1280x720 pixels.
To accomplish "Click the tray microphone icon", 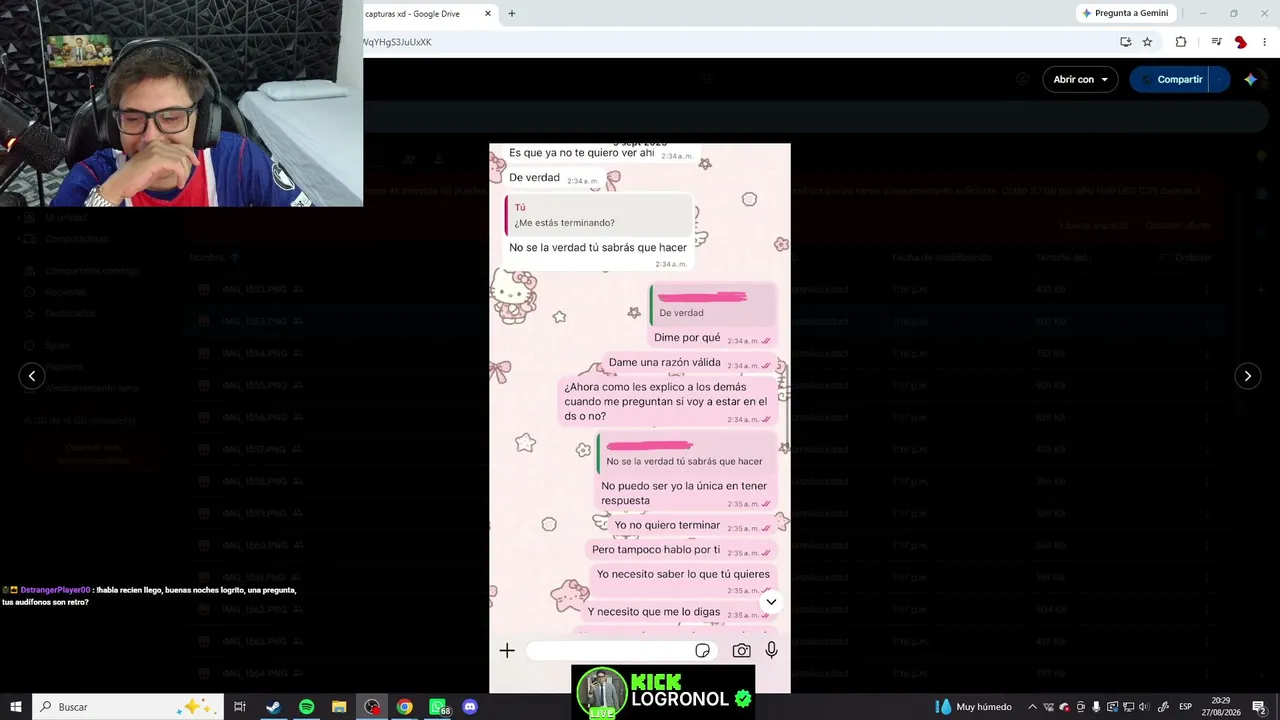I will point(1096,707).
